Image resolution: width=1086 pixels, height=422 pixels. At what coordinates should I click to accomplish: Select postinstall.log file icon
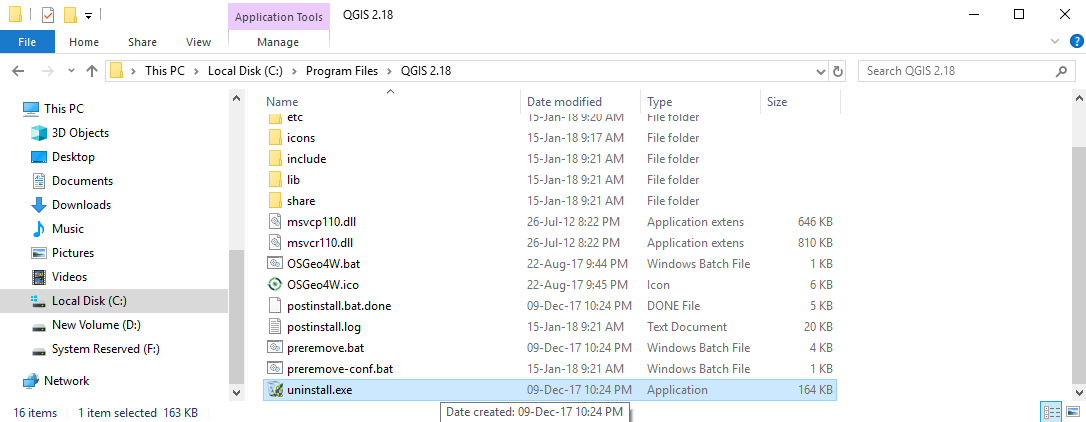(x=275, y=326)
